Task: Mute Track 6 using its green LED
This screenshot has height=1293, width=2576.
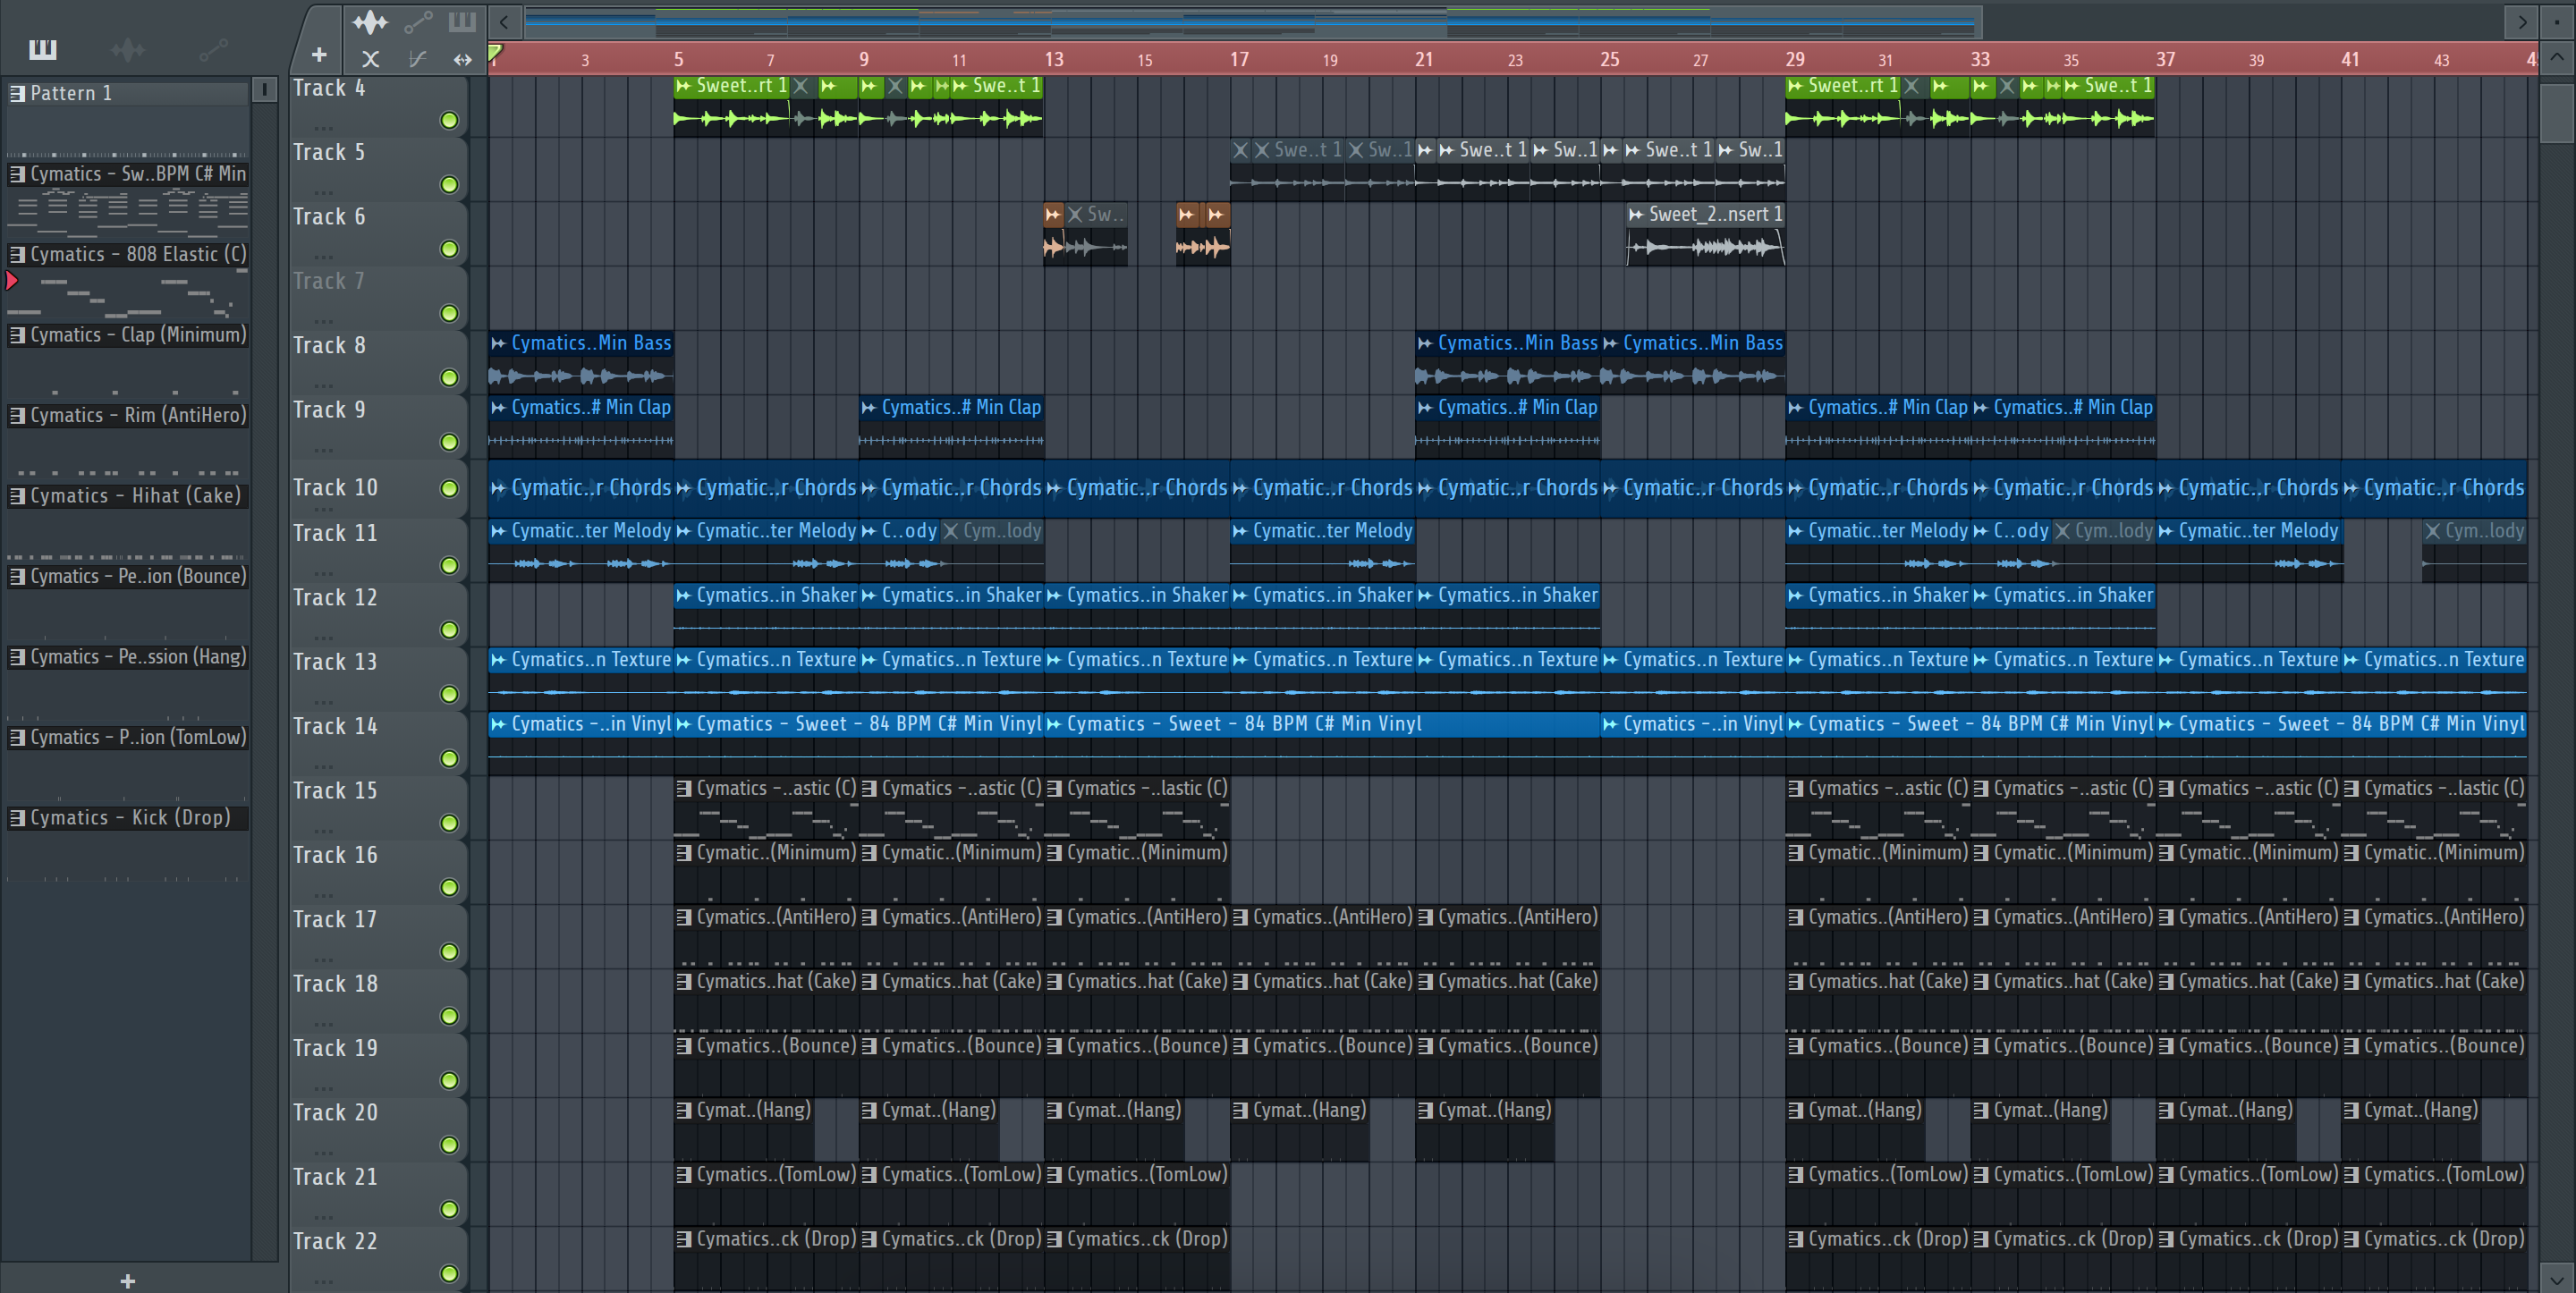Action: click(x=450, y=248)
